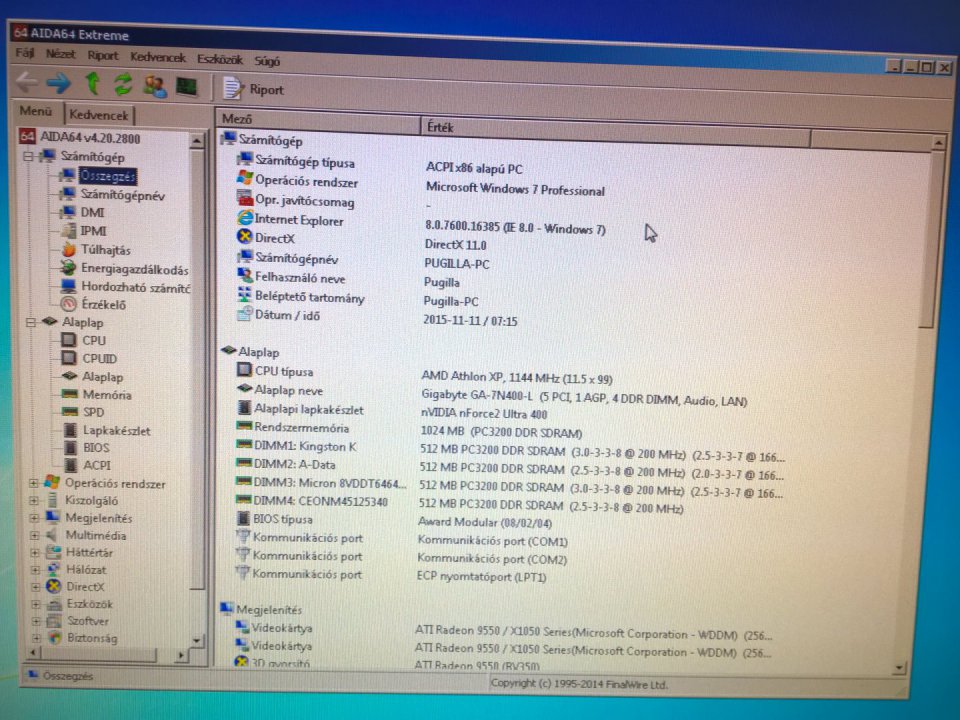
Task: Expand the DirectX tree node
Action: click(36, 586)
